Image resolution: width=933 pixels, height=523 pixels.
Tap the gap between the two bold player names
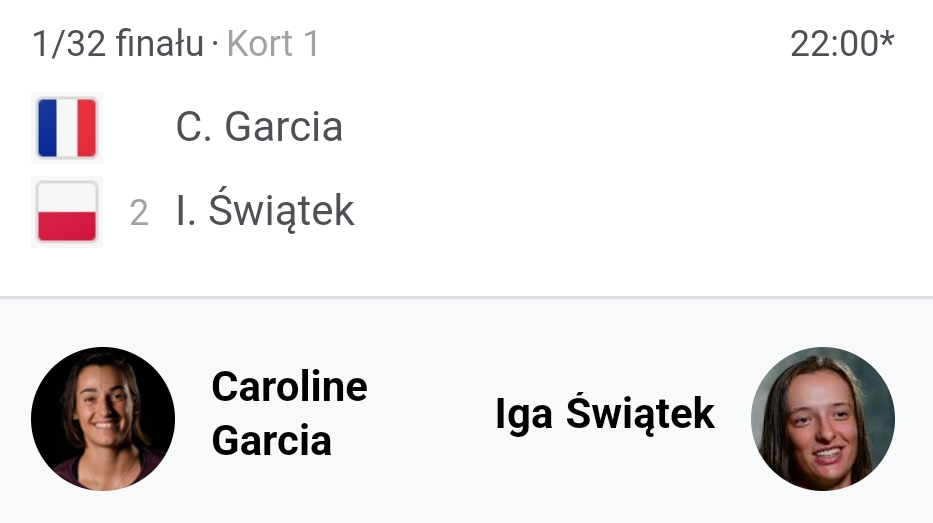[x=430, y=413]
